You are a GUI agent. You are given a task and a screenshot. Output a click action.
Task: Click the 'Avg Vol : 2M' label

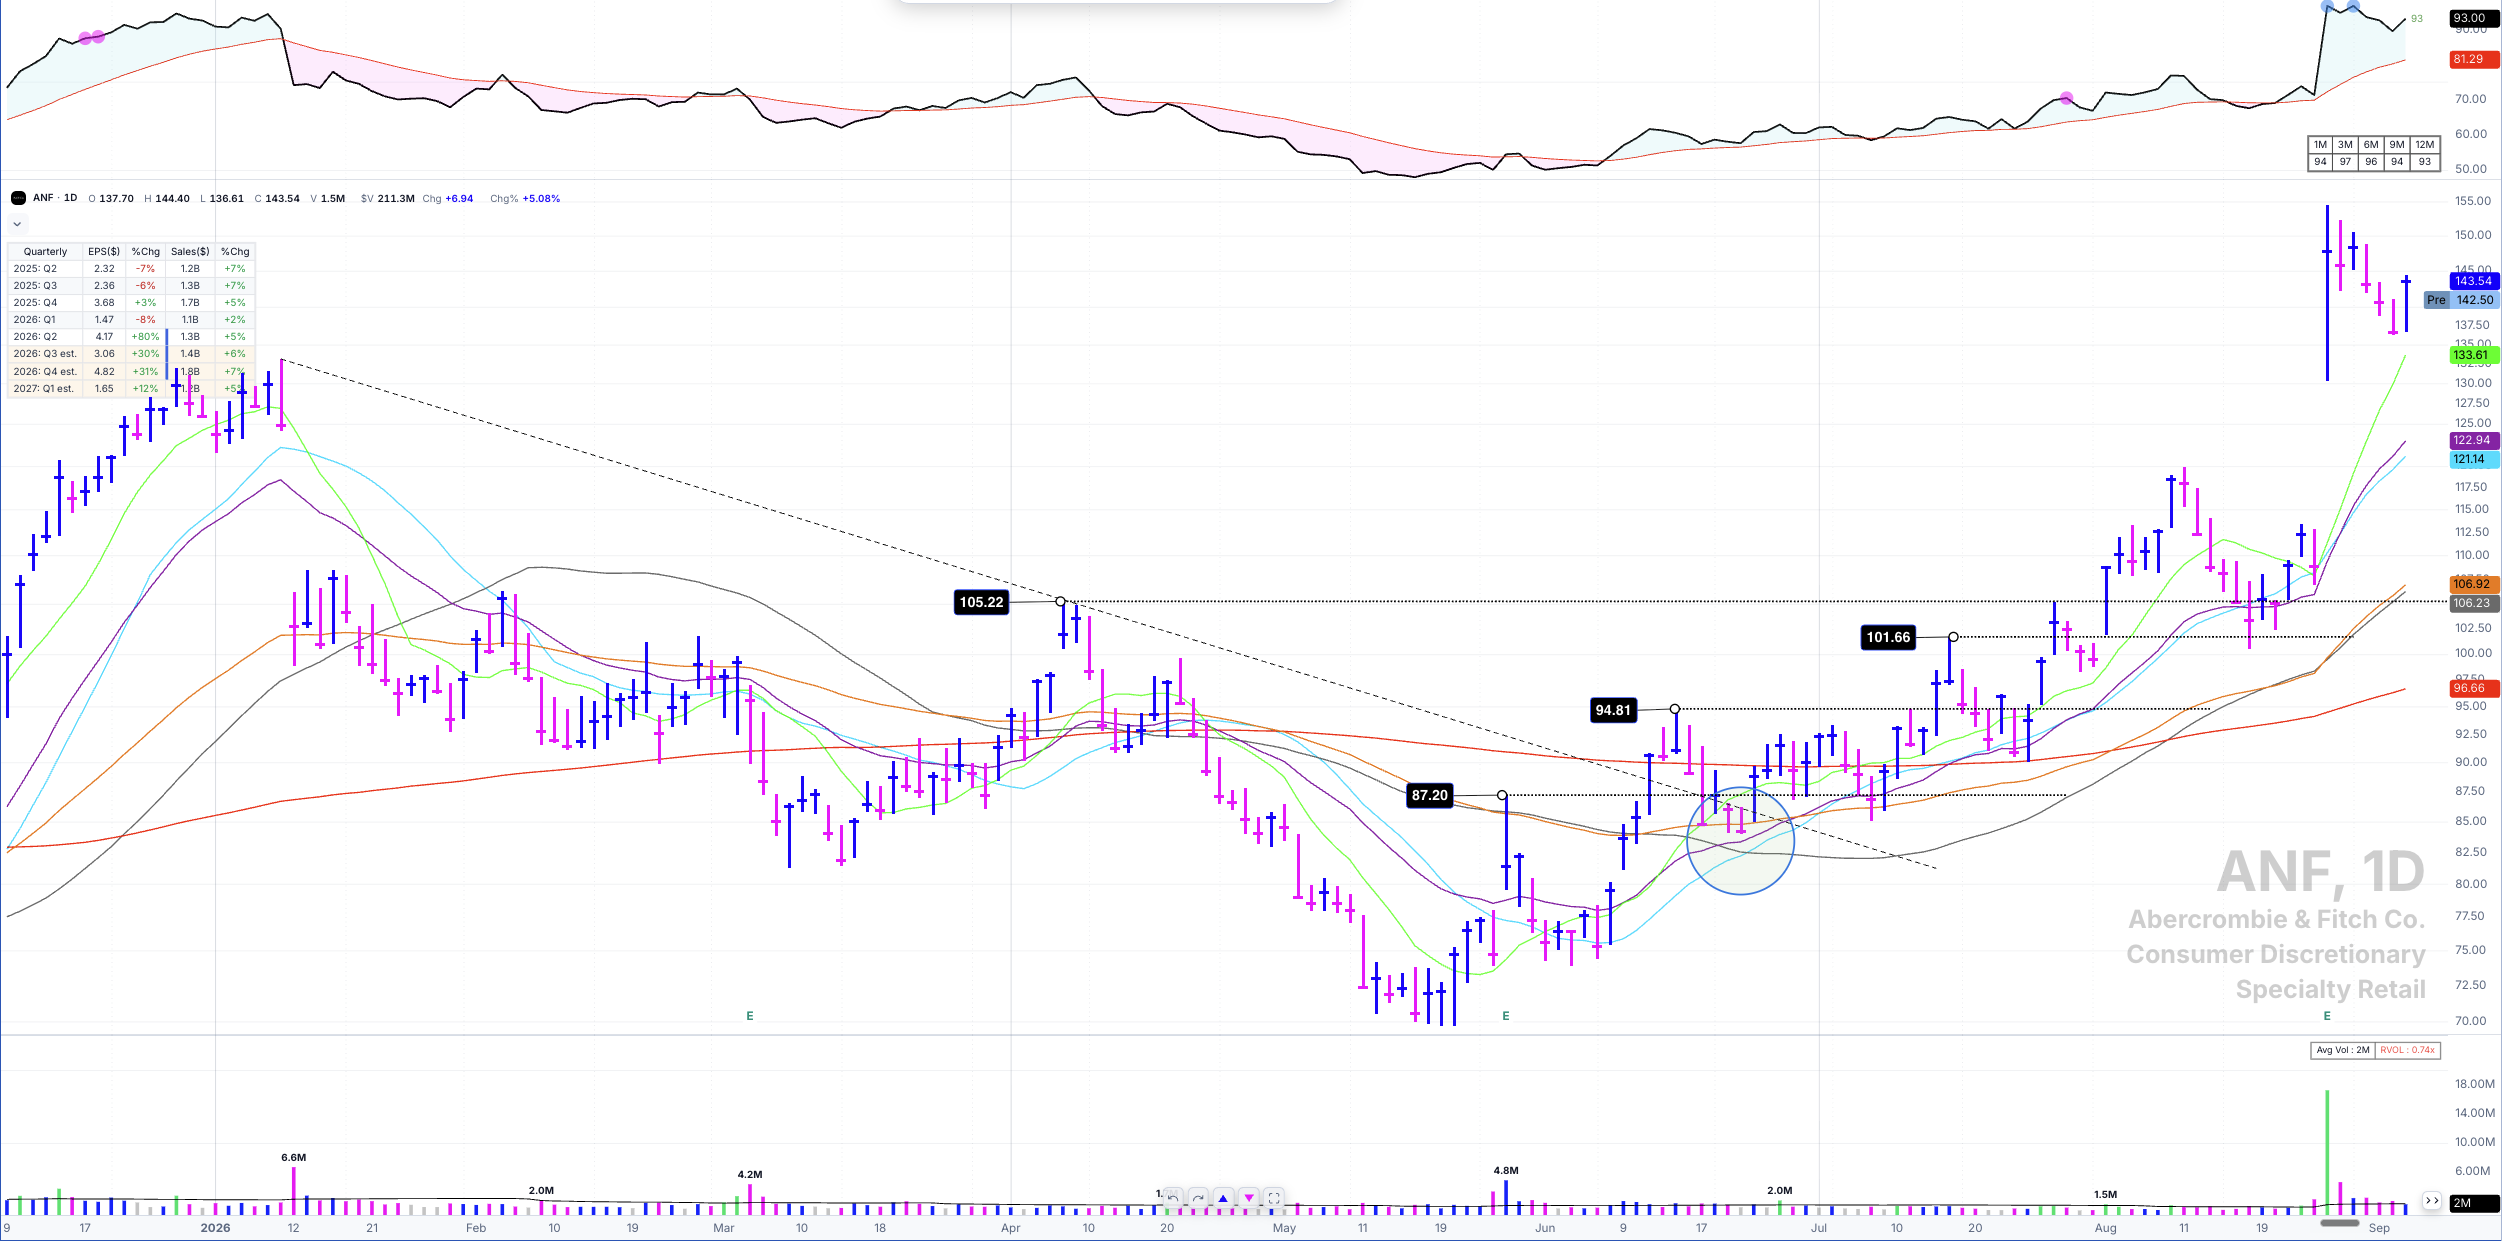tap(2343, 1050)
